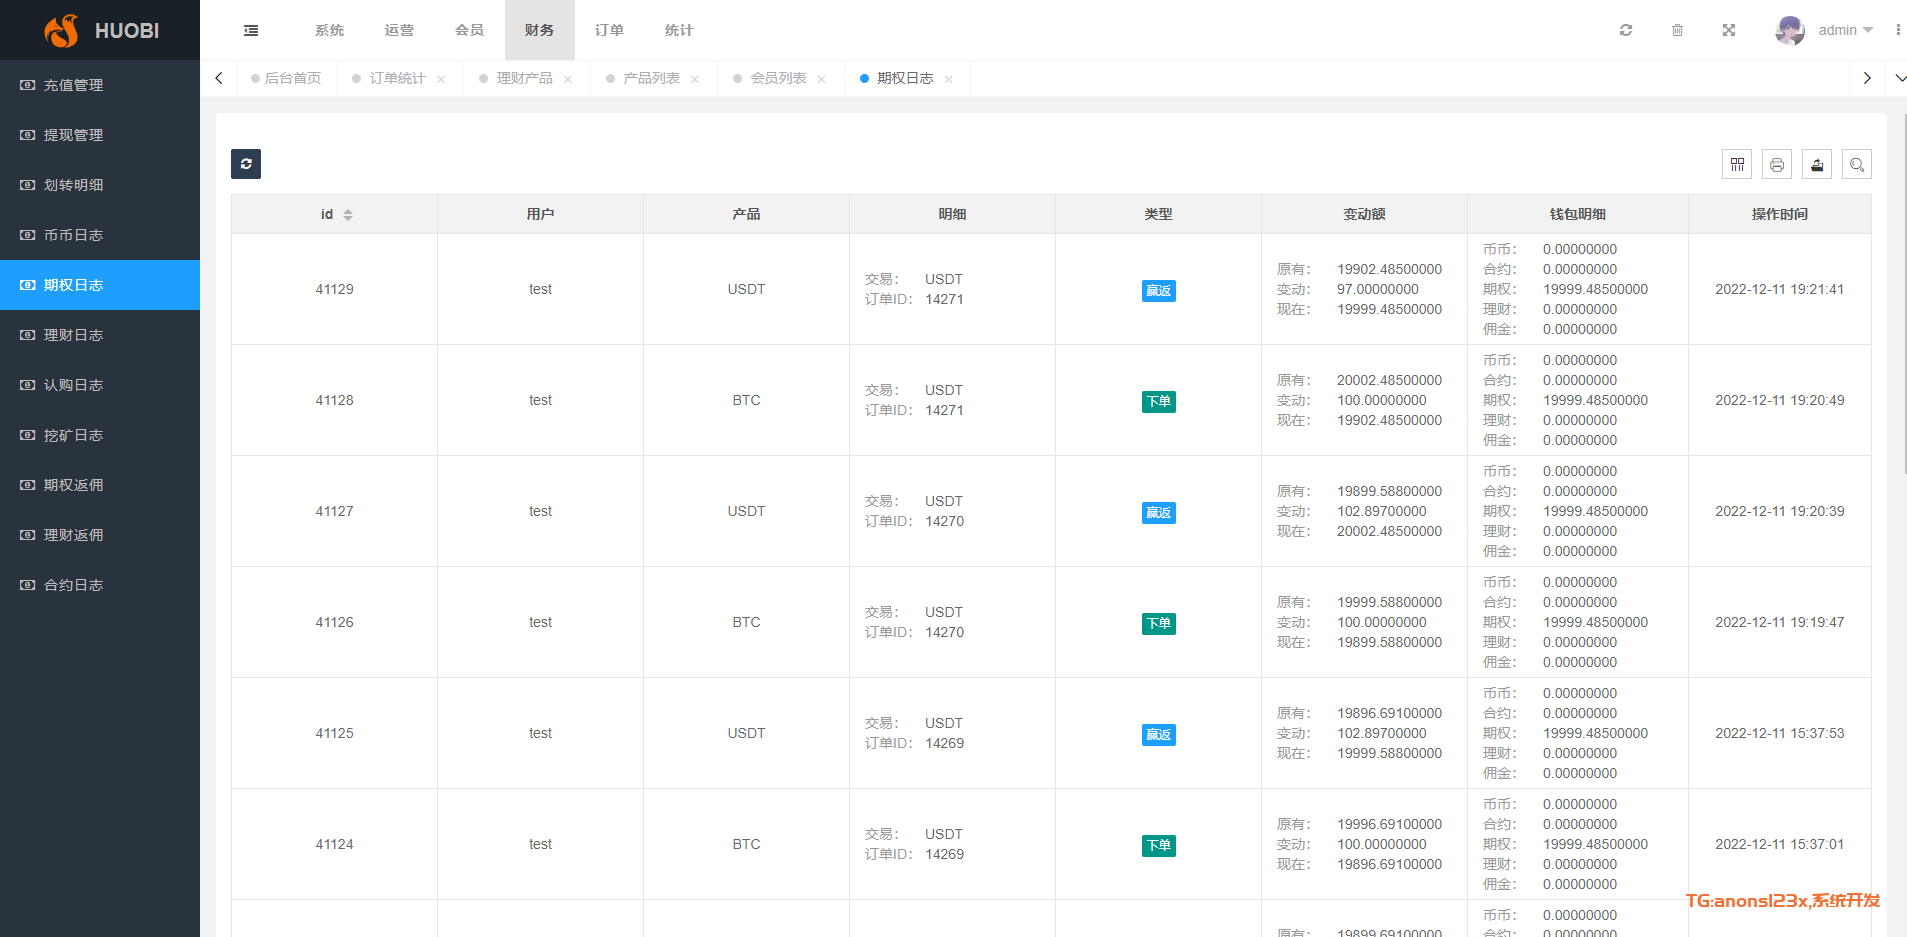The height and width of the screenshot is (937, 1907).
Task: Open the 统计 top menu
Action: [x=679, y=30]
